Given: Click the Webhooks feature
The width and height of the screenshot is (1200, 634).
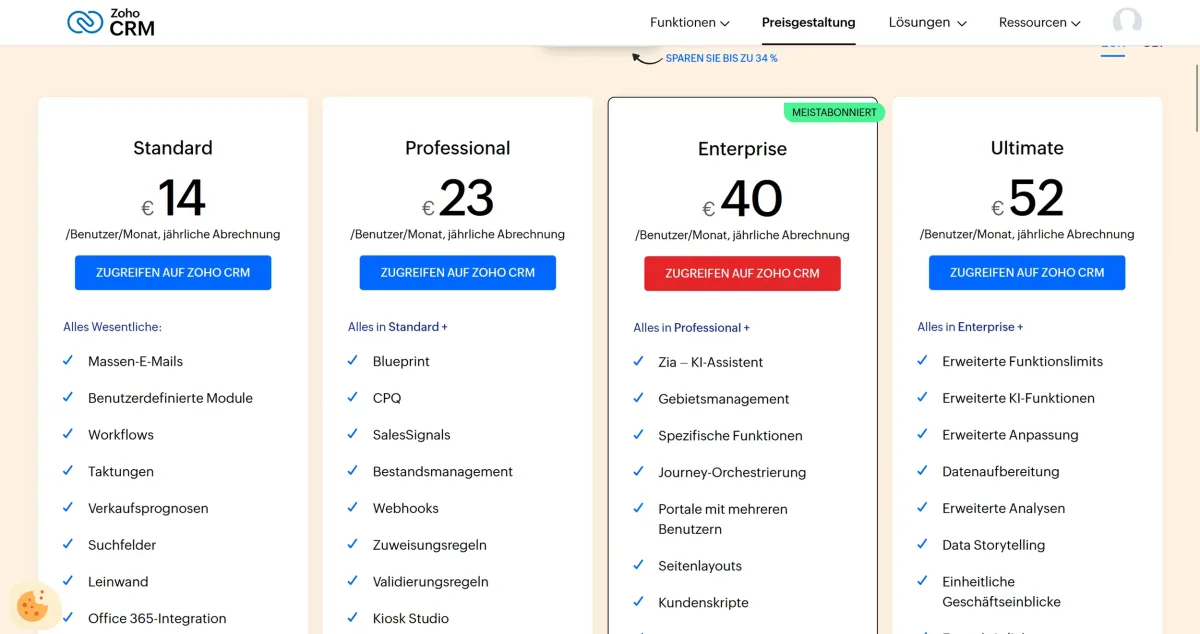Looking at the screenshot, I should point(406,508).
